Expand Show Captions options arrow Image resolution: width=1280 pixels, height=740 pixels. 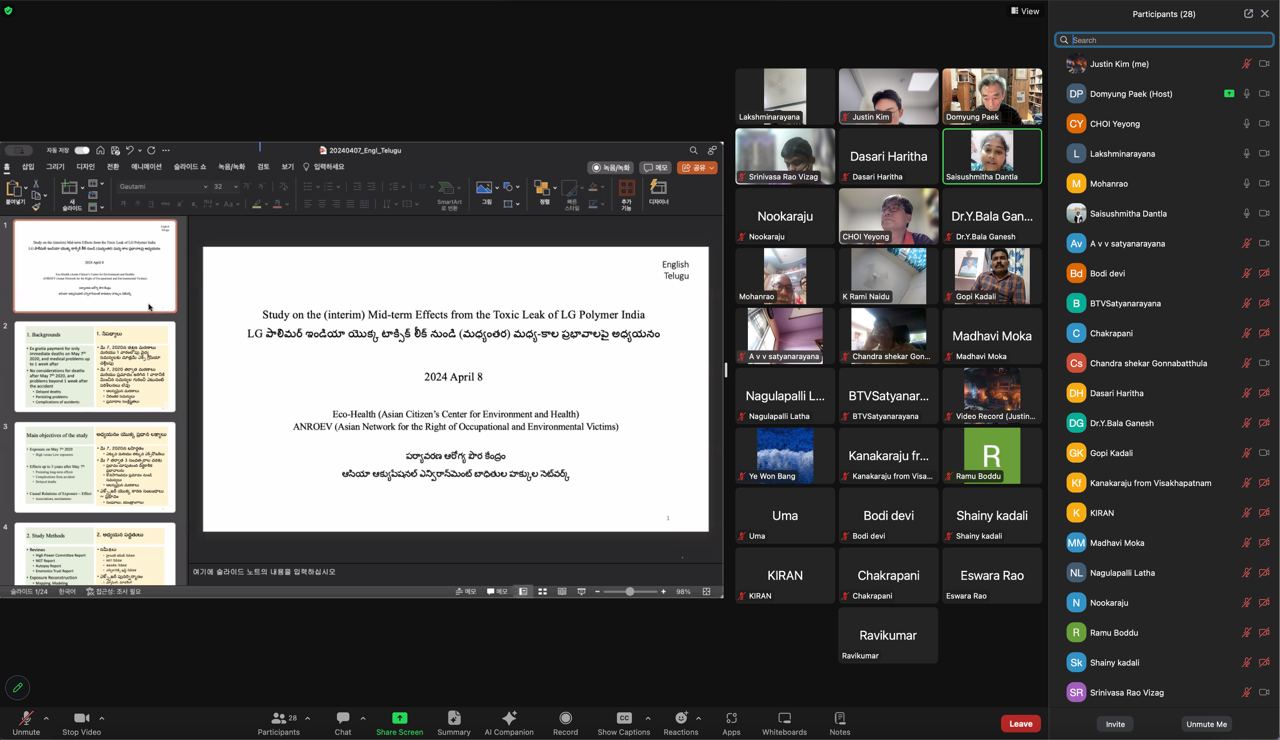(648, 718)
